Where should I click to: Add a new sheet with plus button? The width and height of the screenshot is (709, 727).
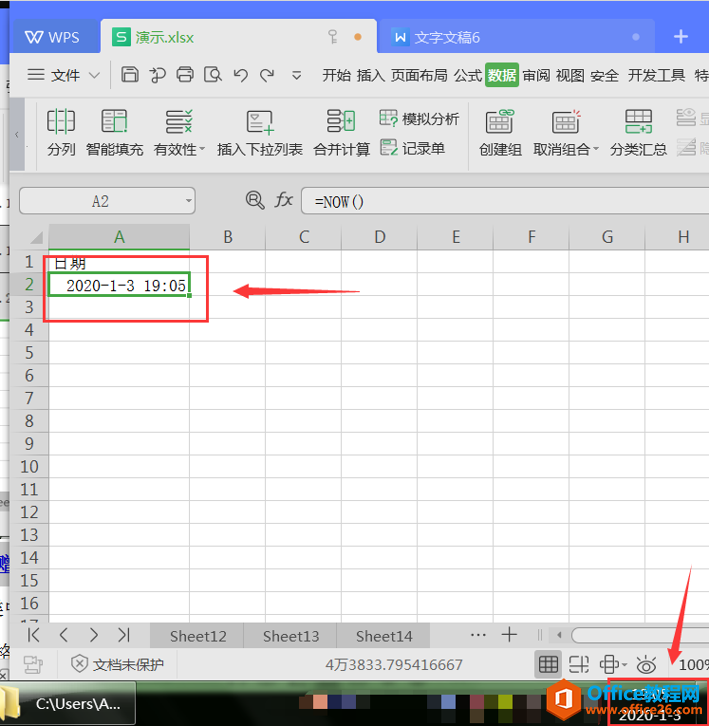[x=509, y=634]
